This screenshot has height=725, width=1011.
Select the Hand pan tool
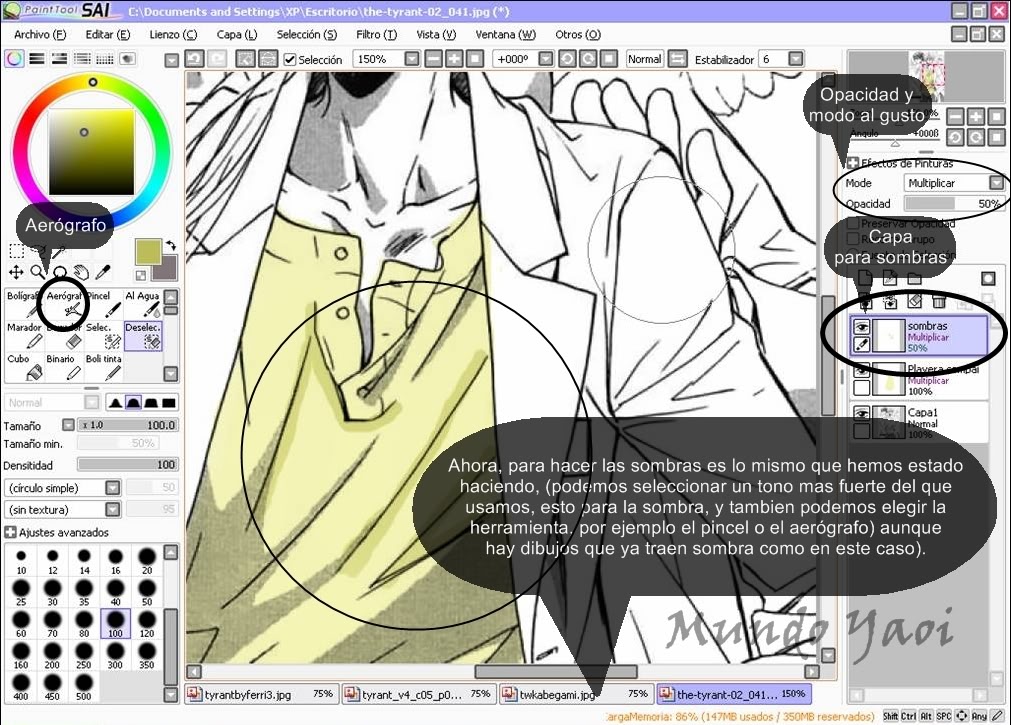[x=81, y=272]
